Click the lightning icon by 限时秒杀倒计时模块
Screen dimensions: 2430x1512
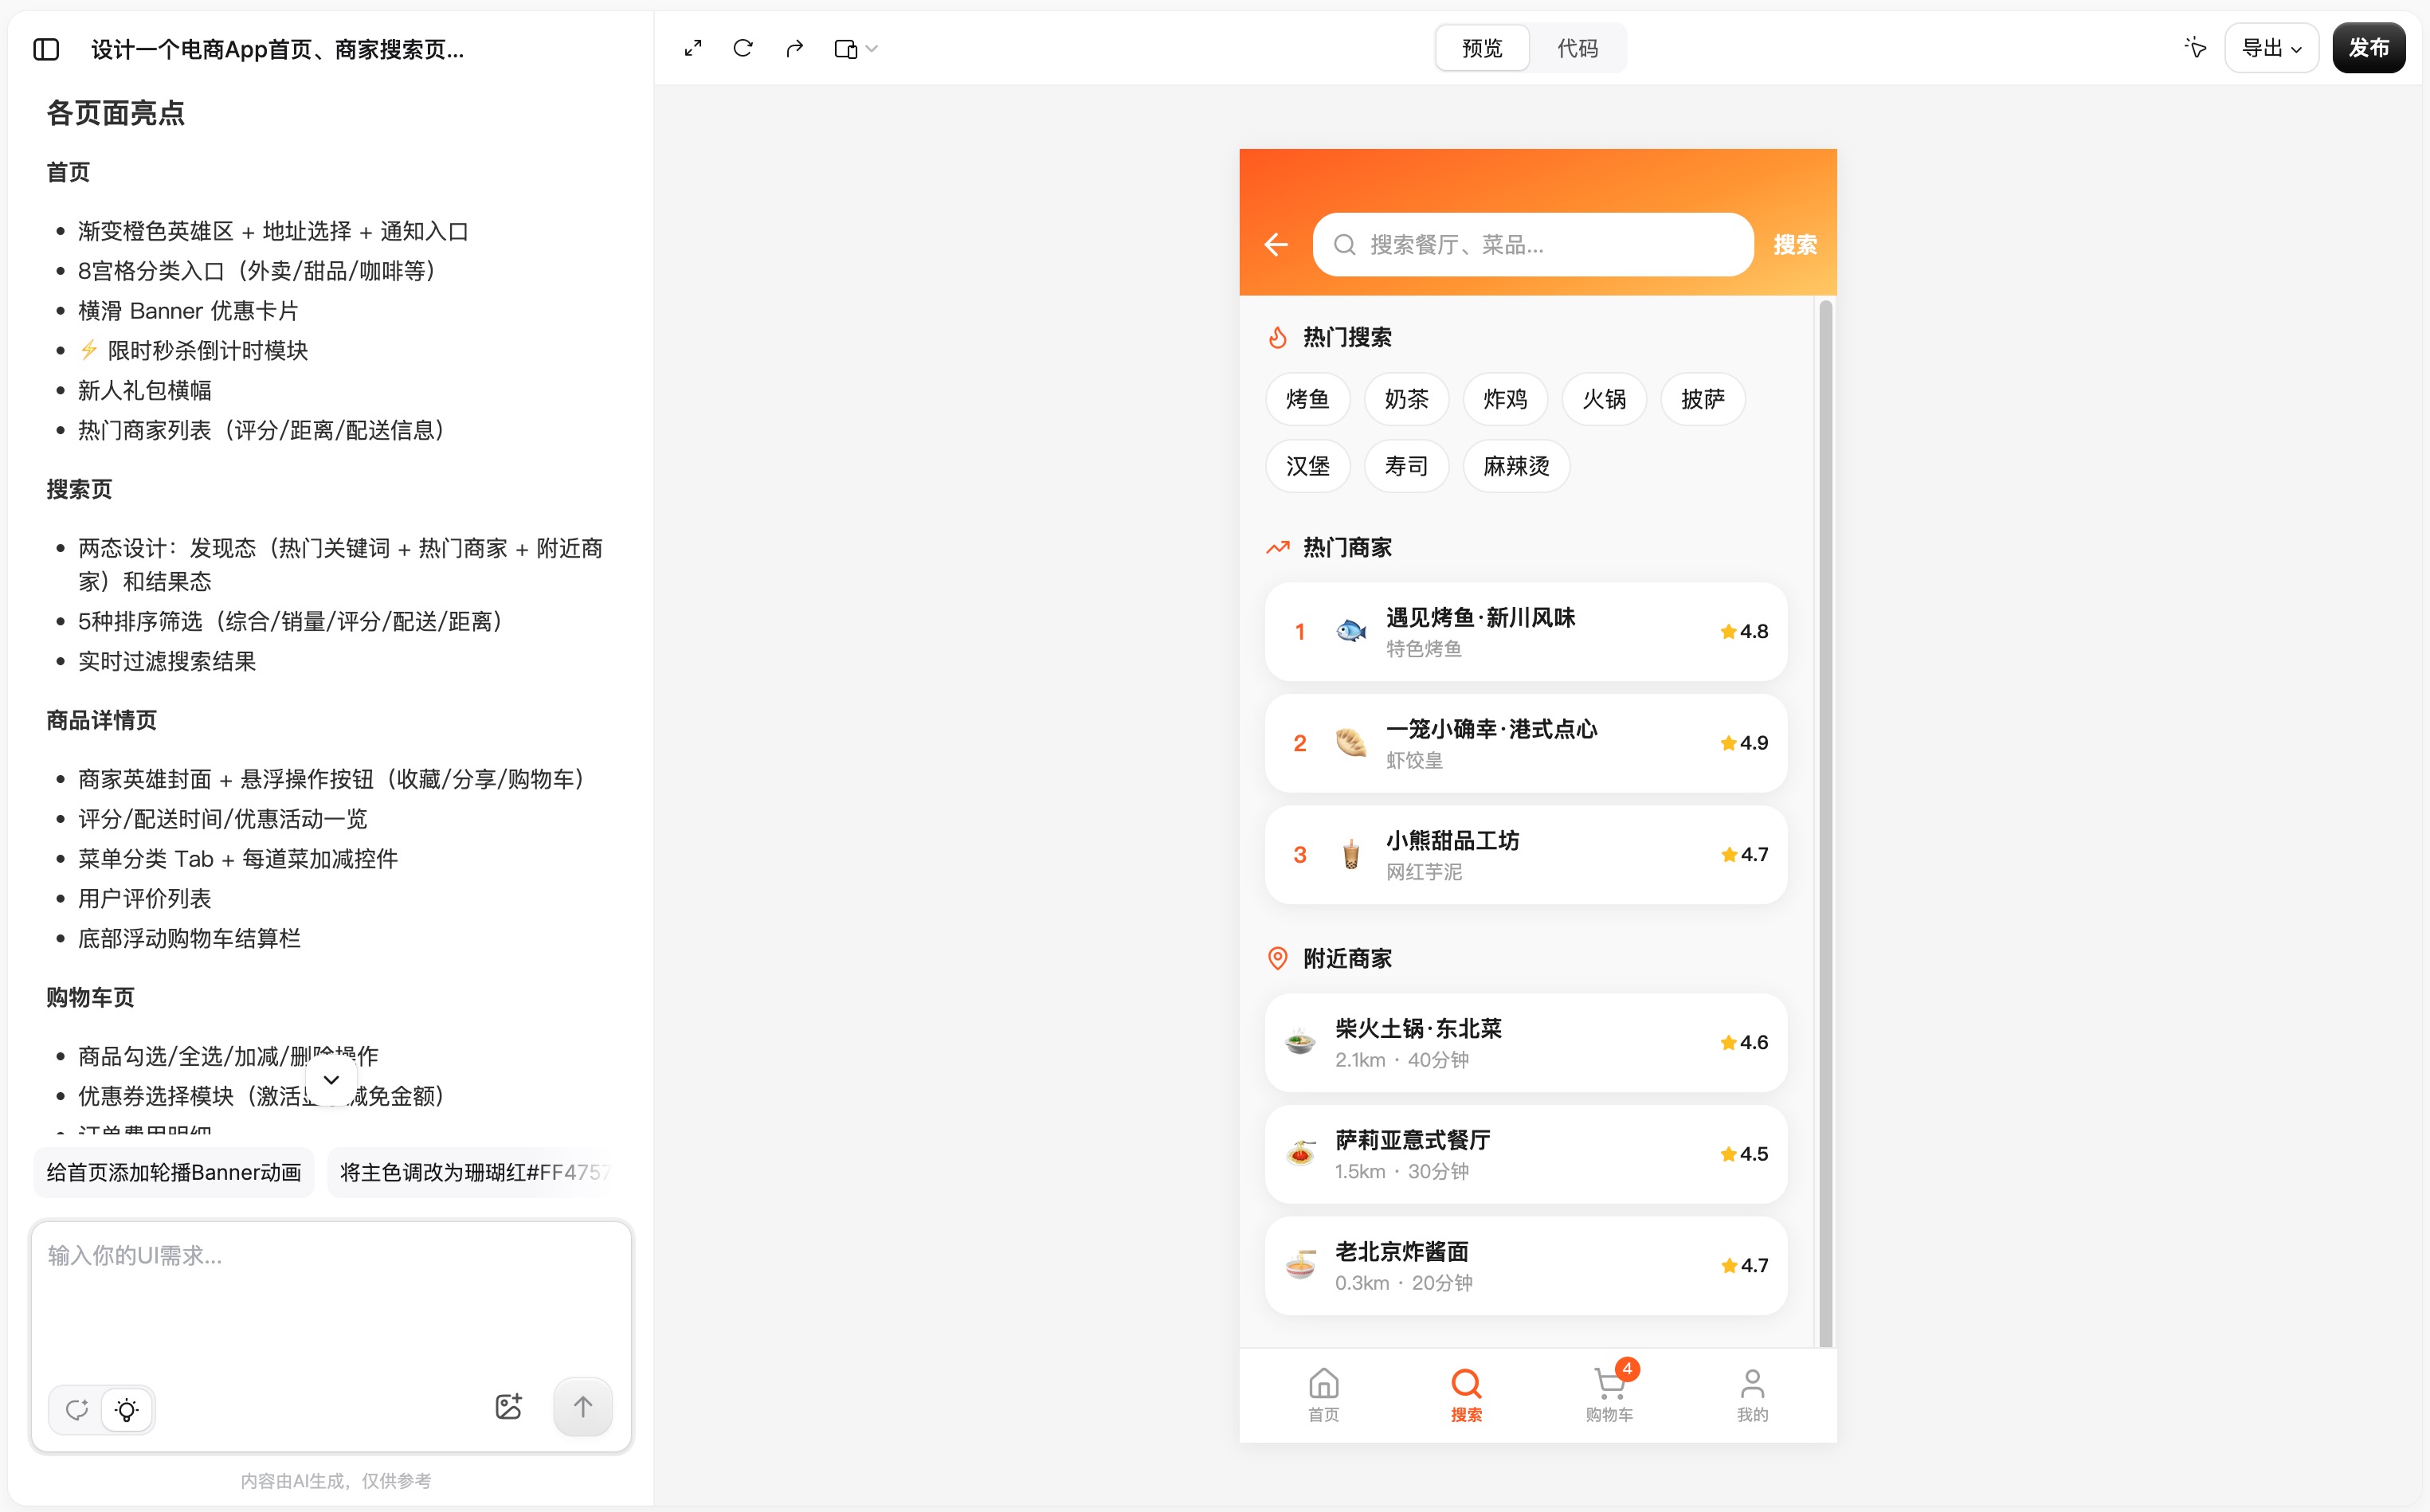coord(88,350)
